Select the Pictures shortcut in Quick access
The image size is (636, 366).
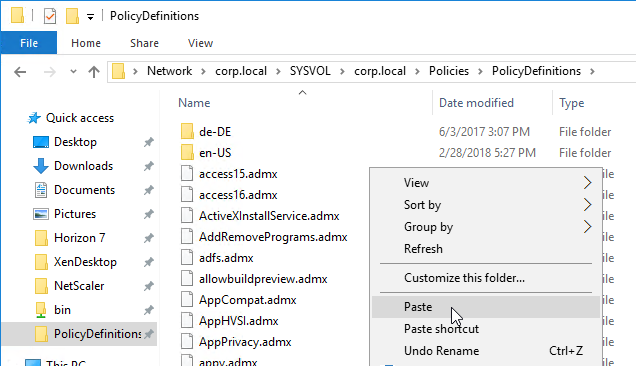(x=75, y=214)
